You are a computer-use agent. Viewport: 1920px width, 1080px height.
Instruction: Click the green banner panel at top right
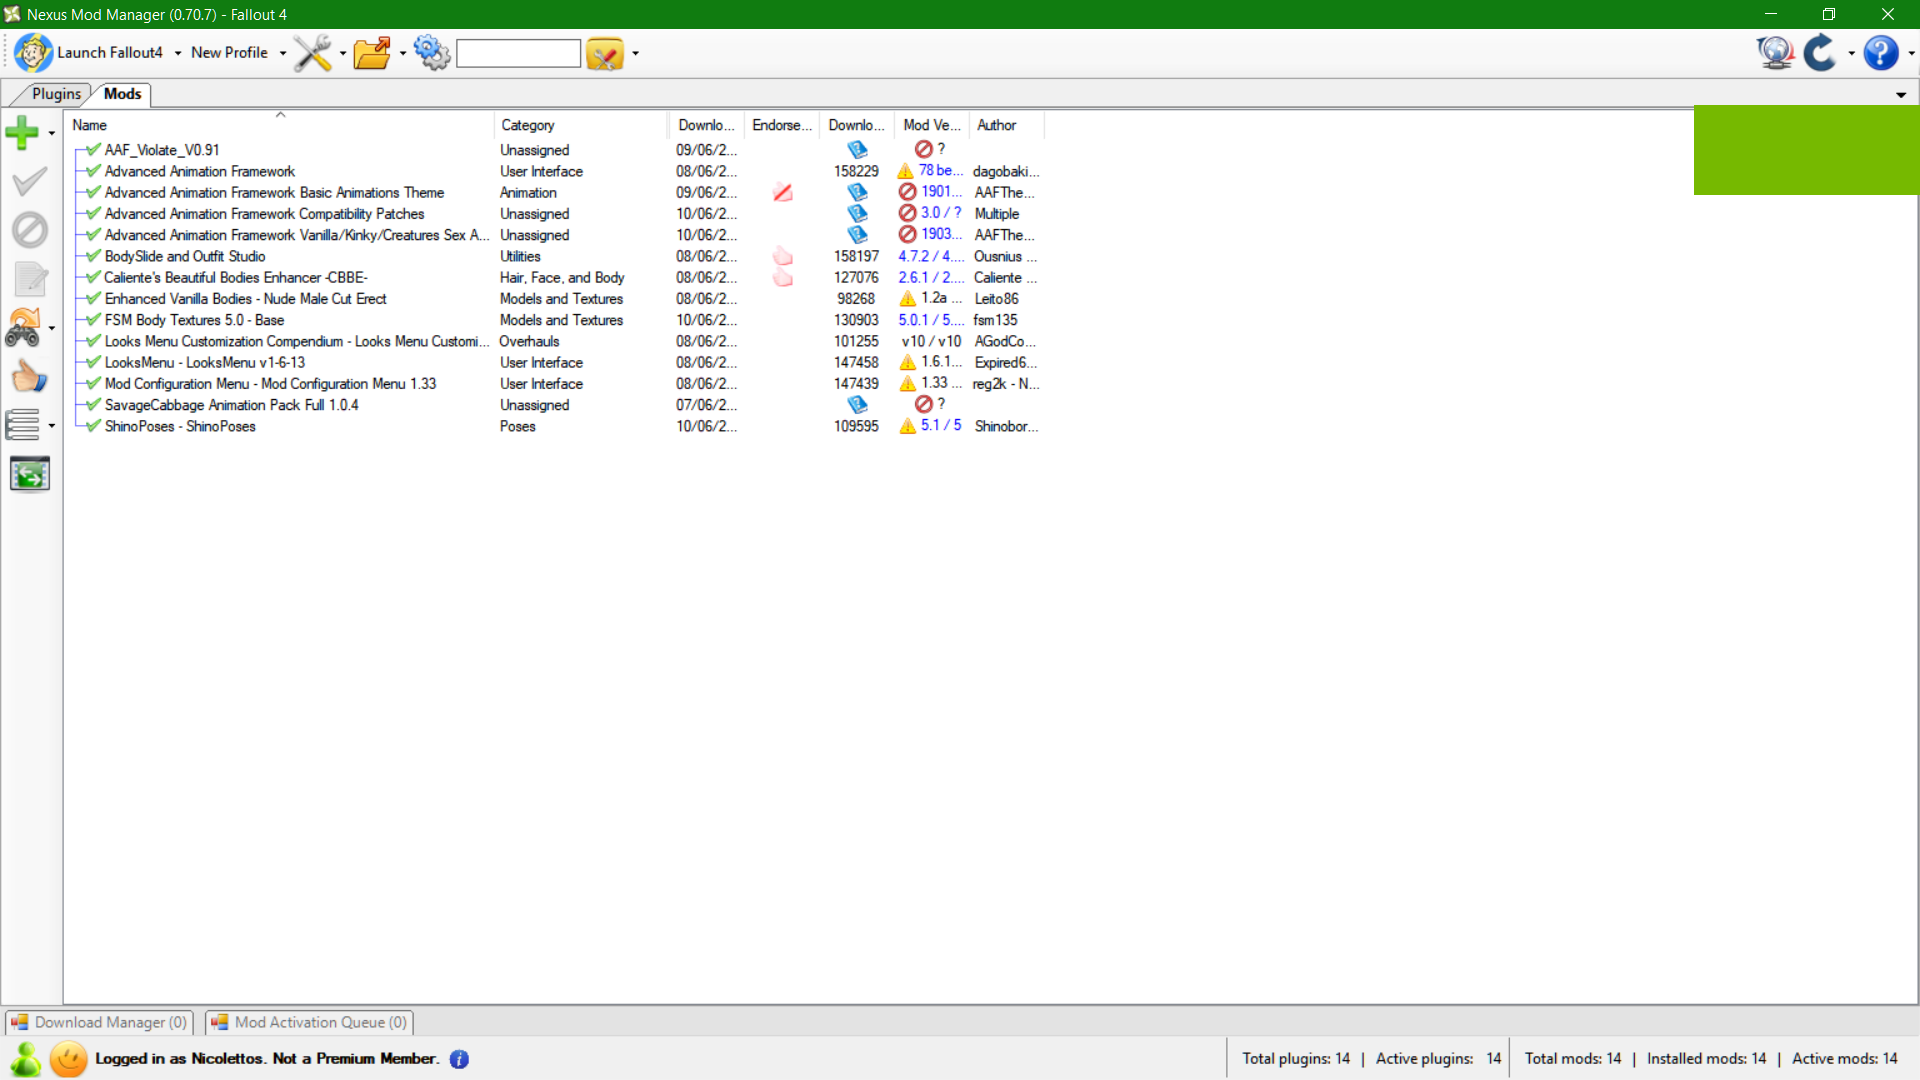tap(1806, 150)
